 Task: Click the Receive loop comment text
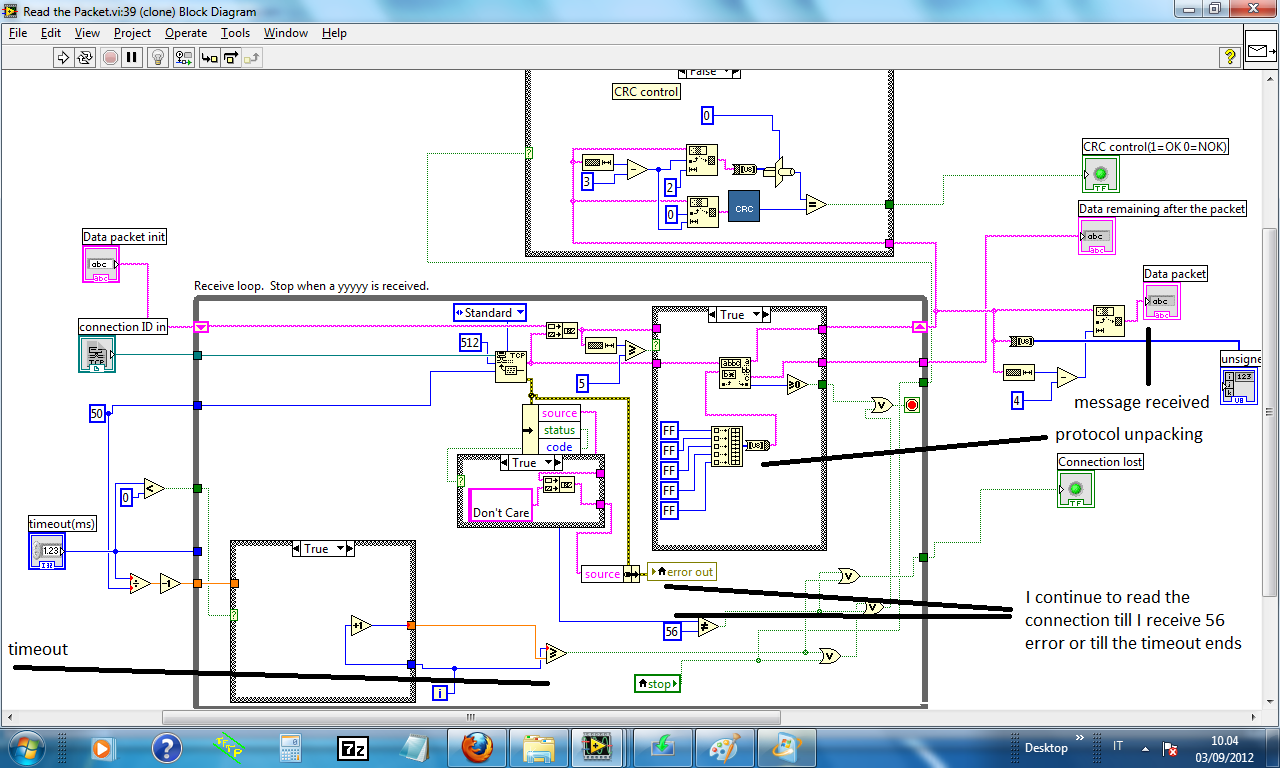coord(311,285)
